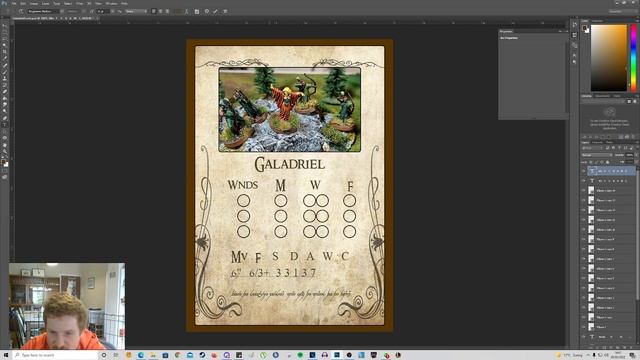The image size is (640, 360).
Task: Open the Window menu
Action: (112, 3)
